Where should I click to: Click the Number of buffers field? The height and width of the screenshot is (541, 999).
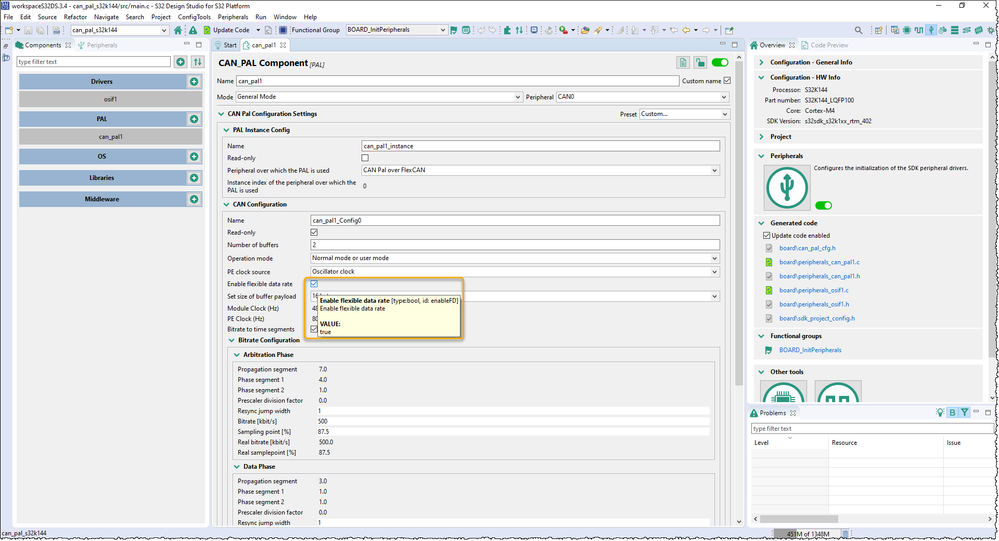(x=514, y=245)
